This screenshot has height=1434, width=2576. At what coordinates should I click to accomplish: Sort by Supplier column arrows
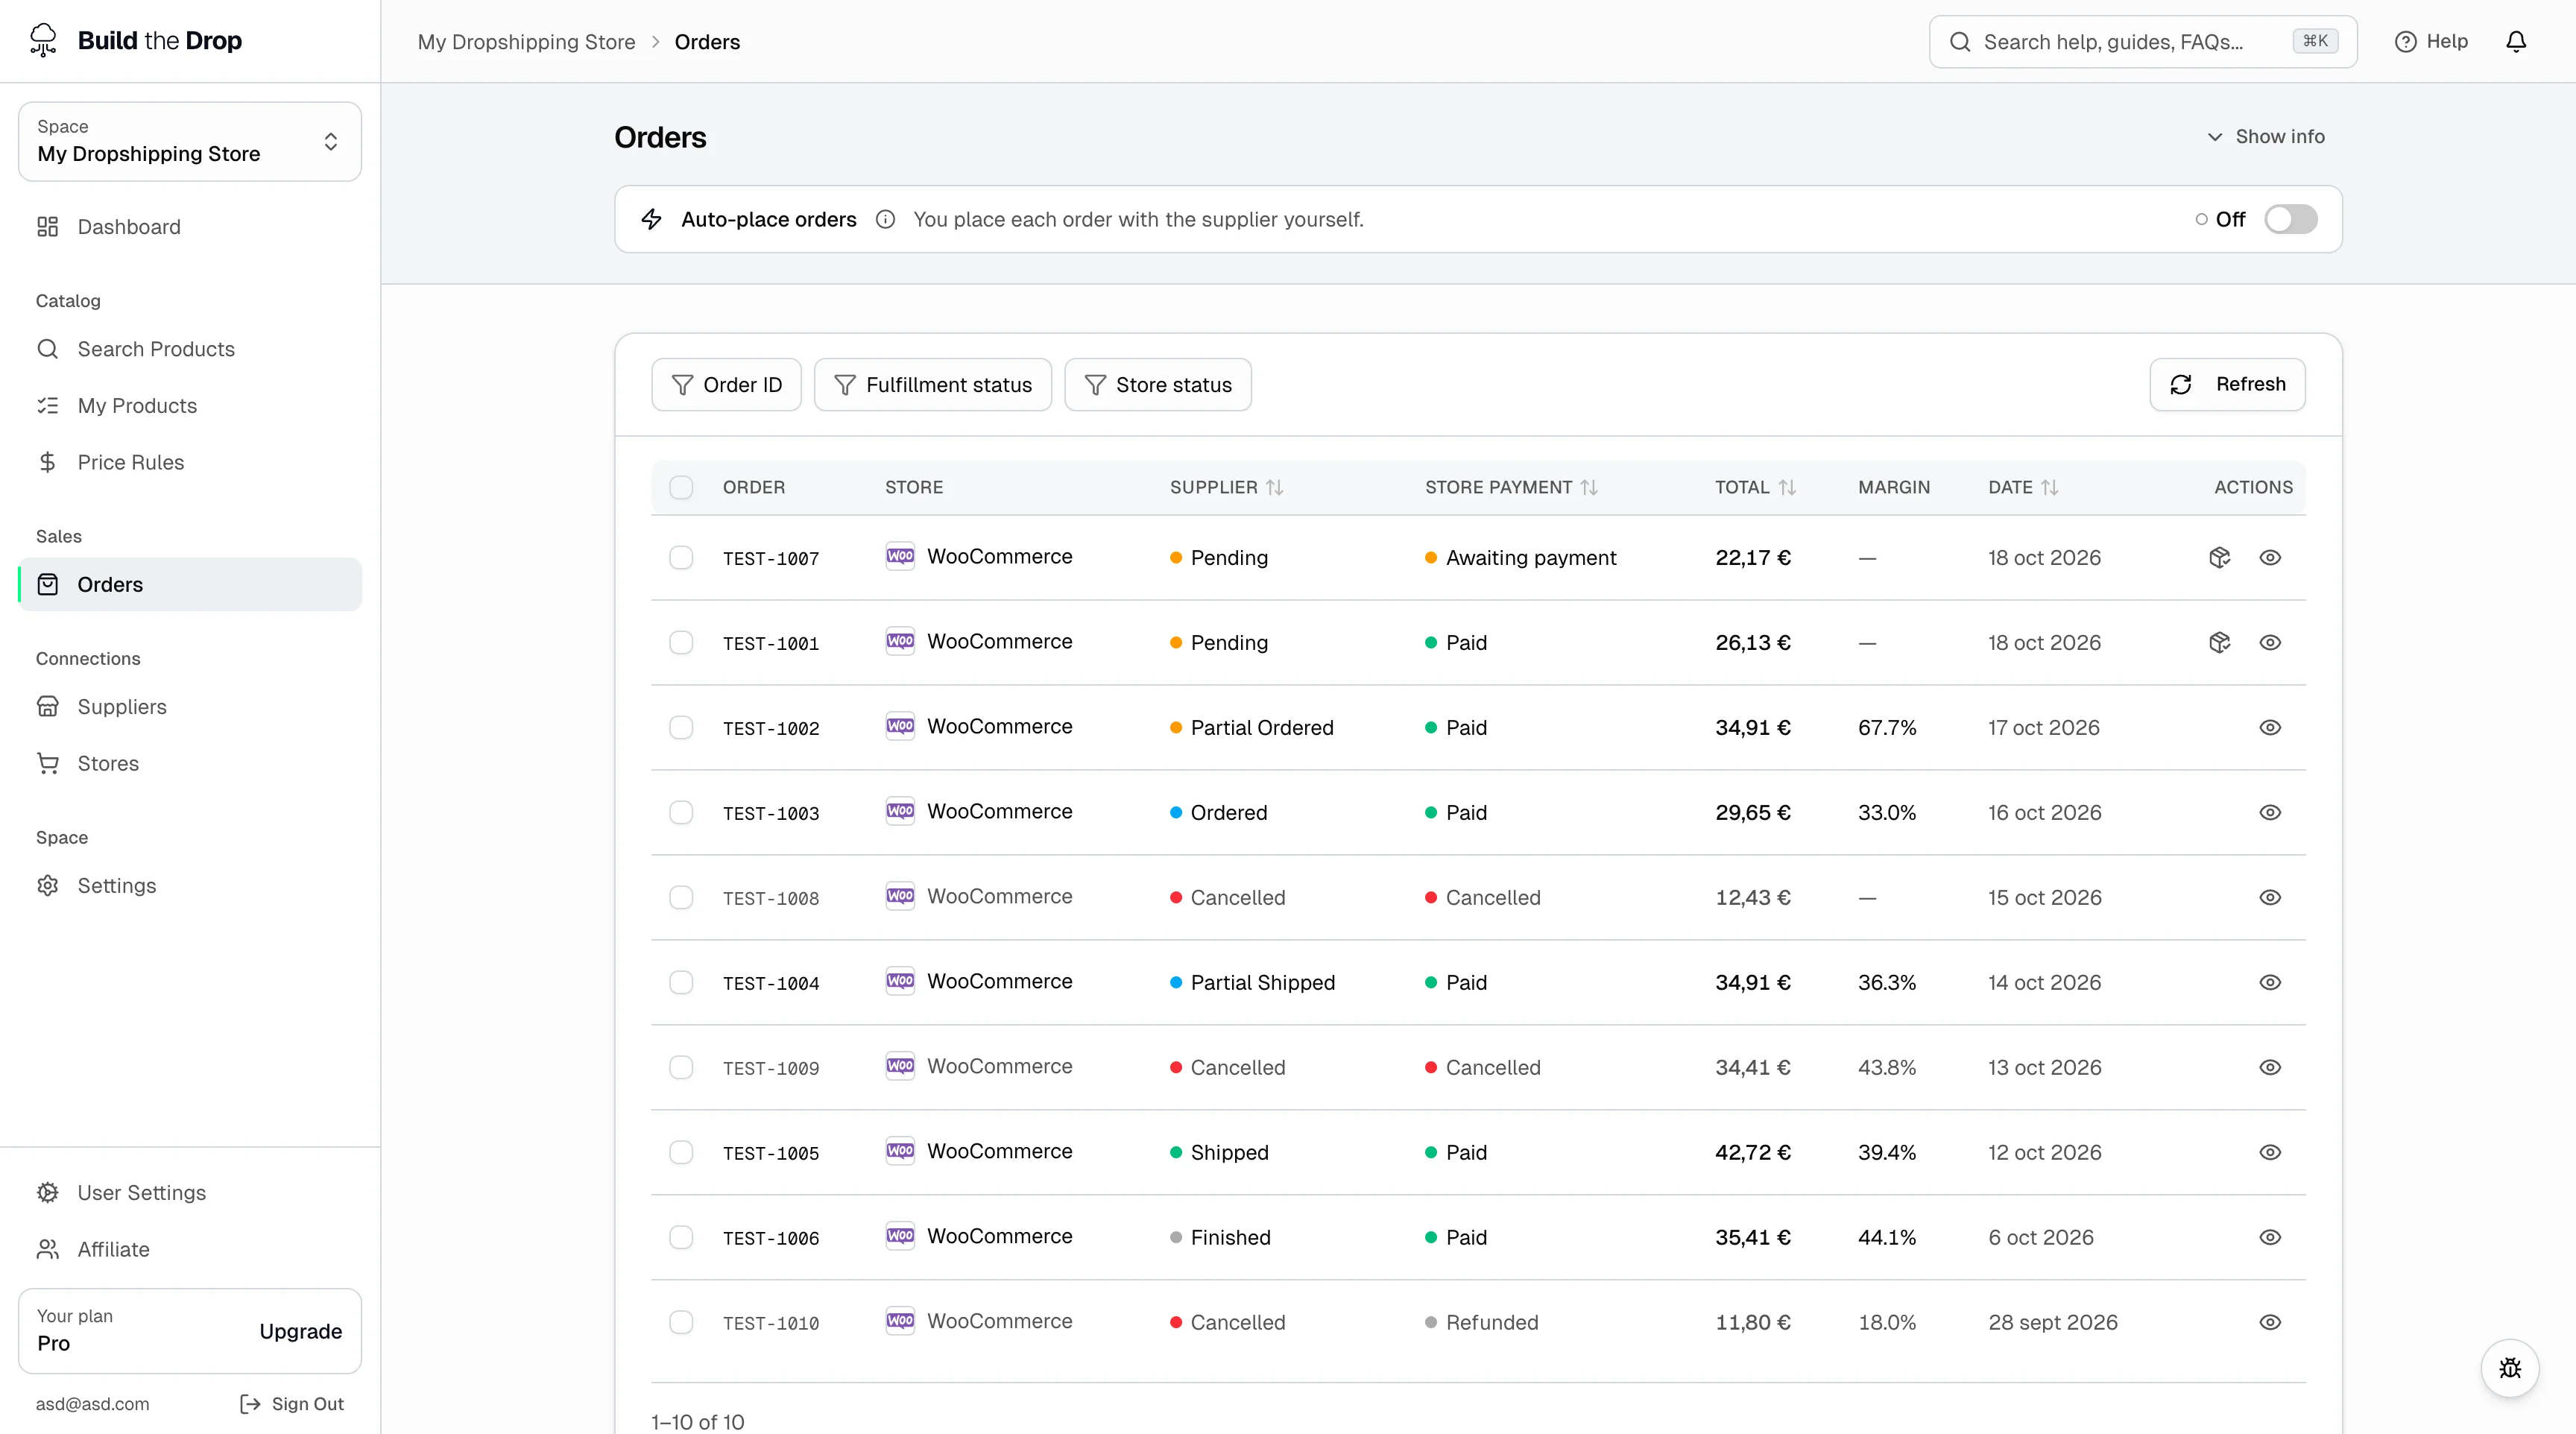click(x=1274, y=487)
